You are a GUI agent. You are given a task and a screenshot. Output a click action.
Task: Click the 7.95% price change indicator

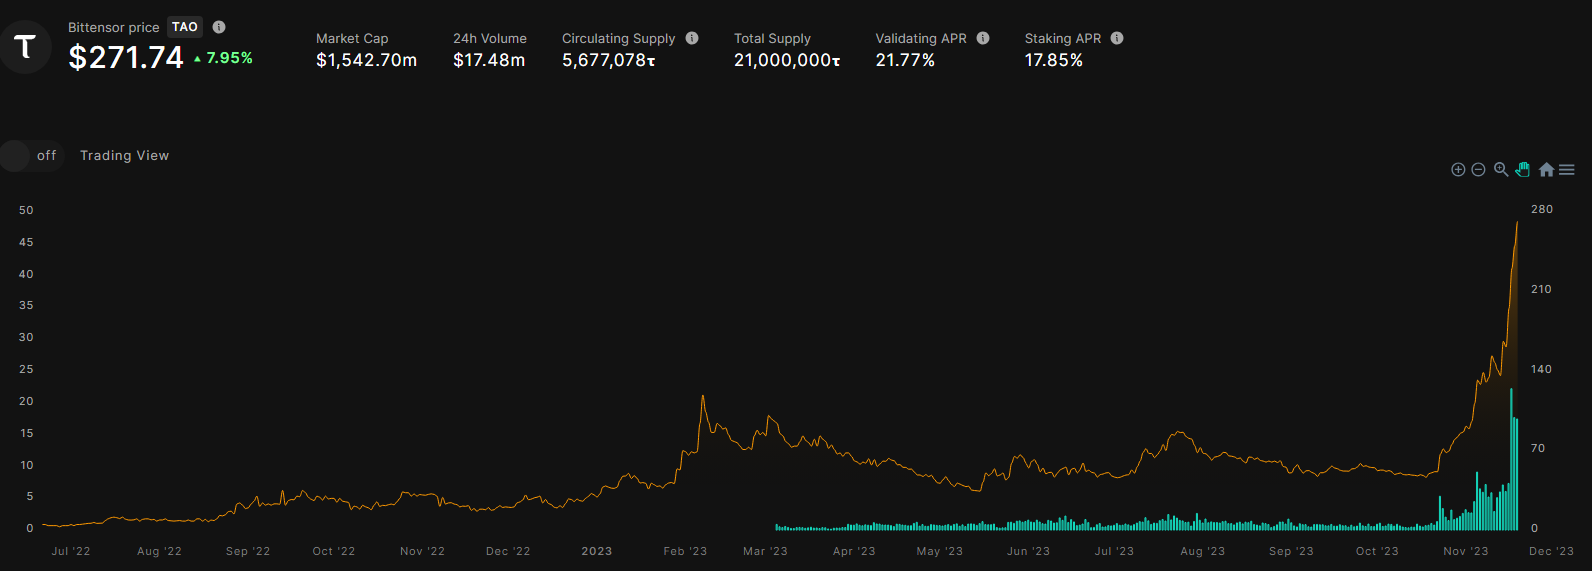pos(224,58)
